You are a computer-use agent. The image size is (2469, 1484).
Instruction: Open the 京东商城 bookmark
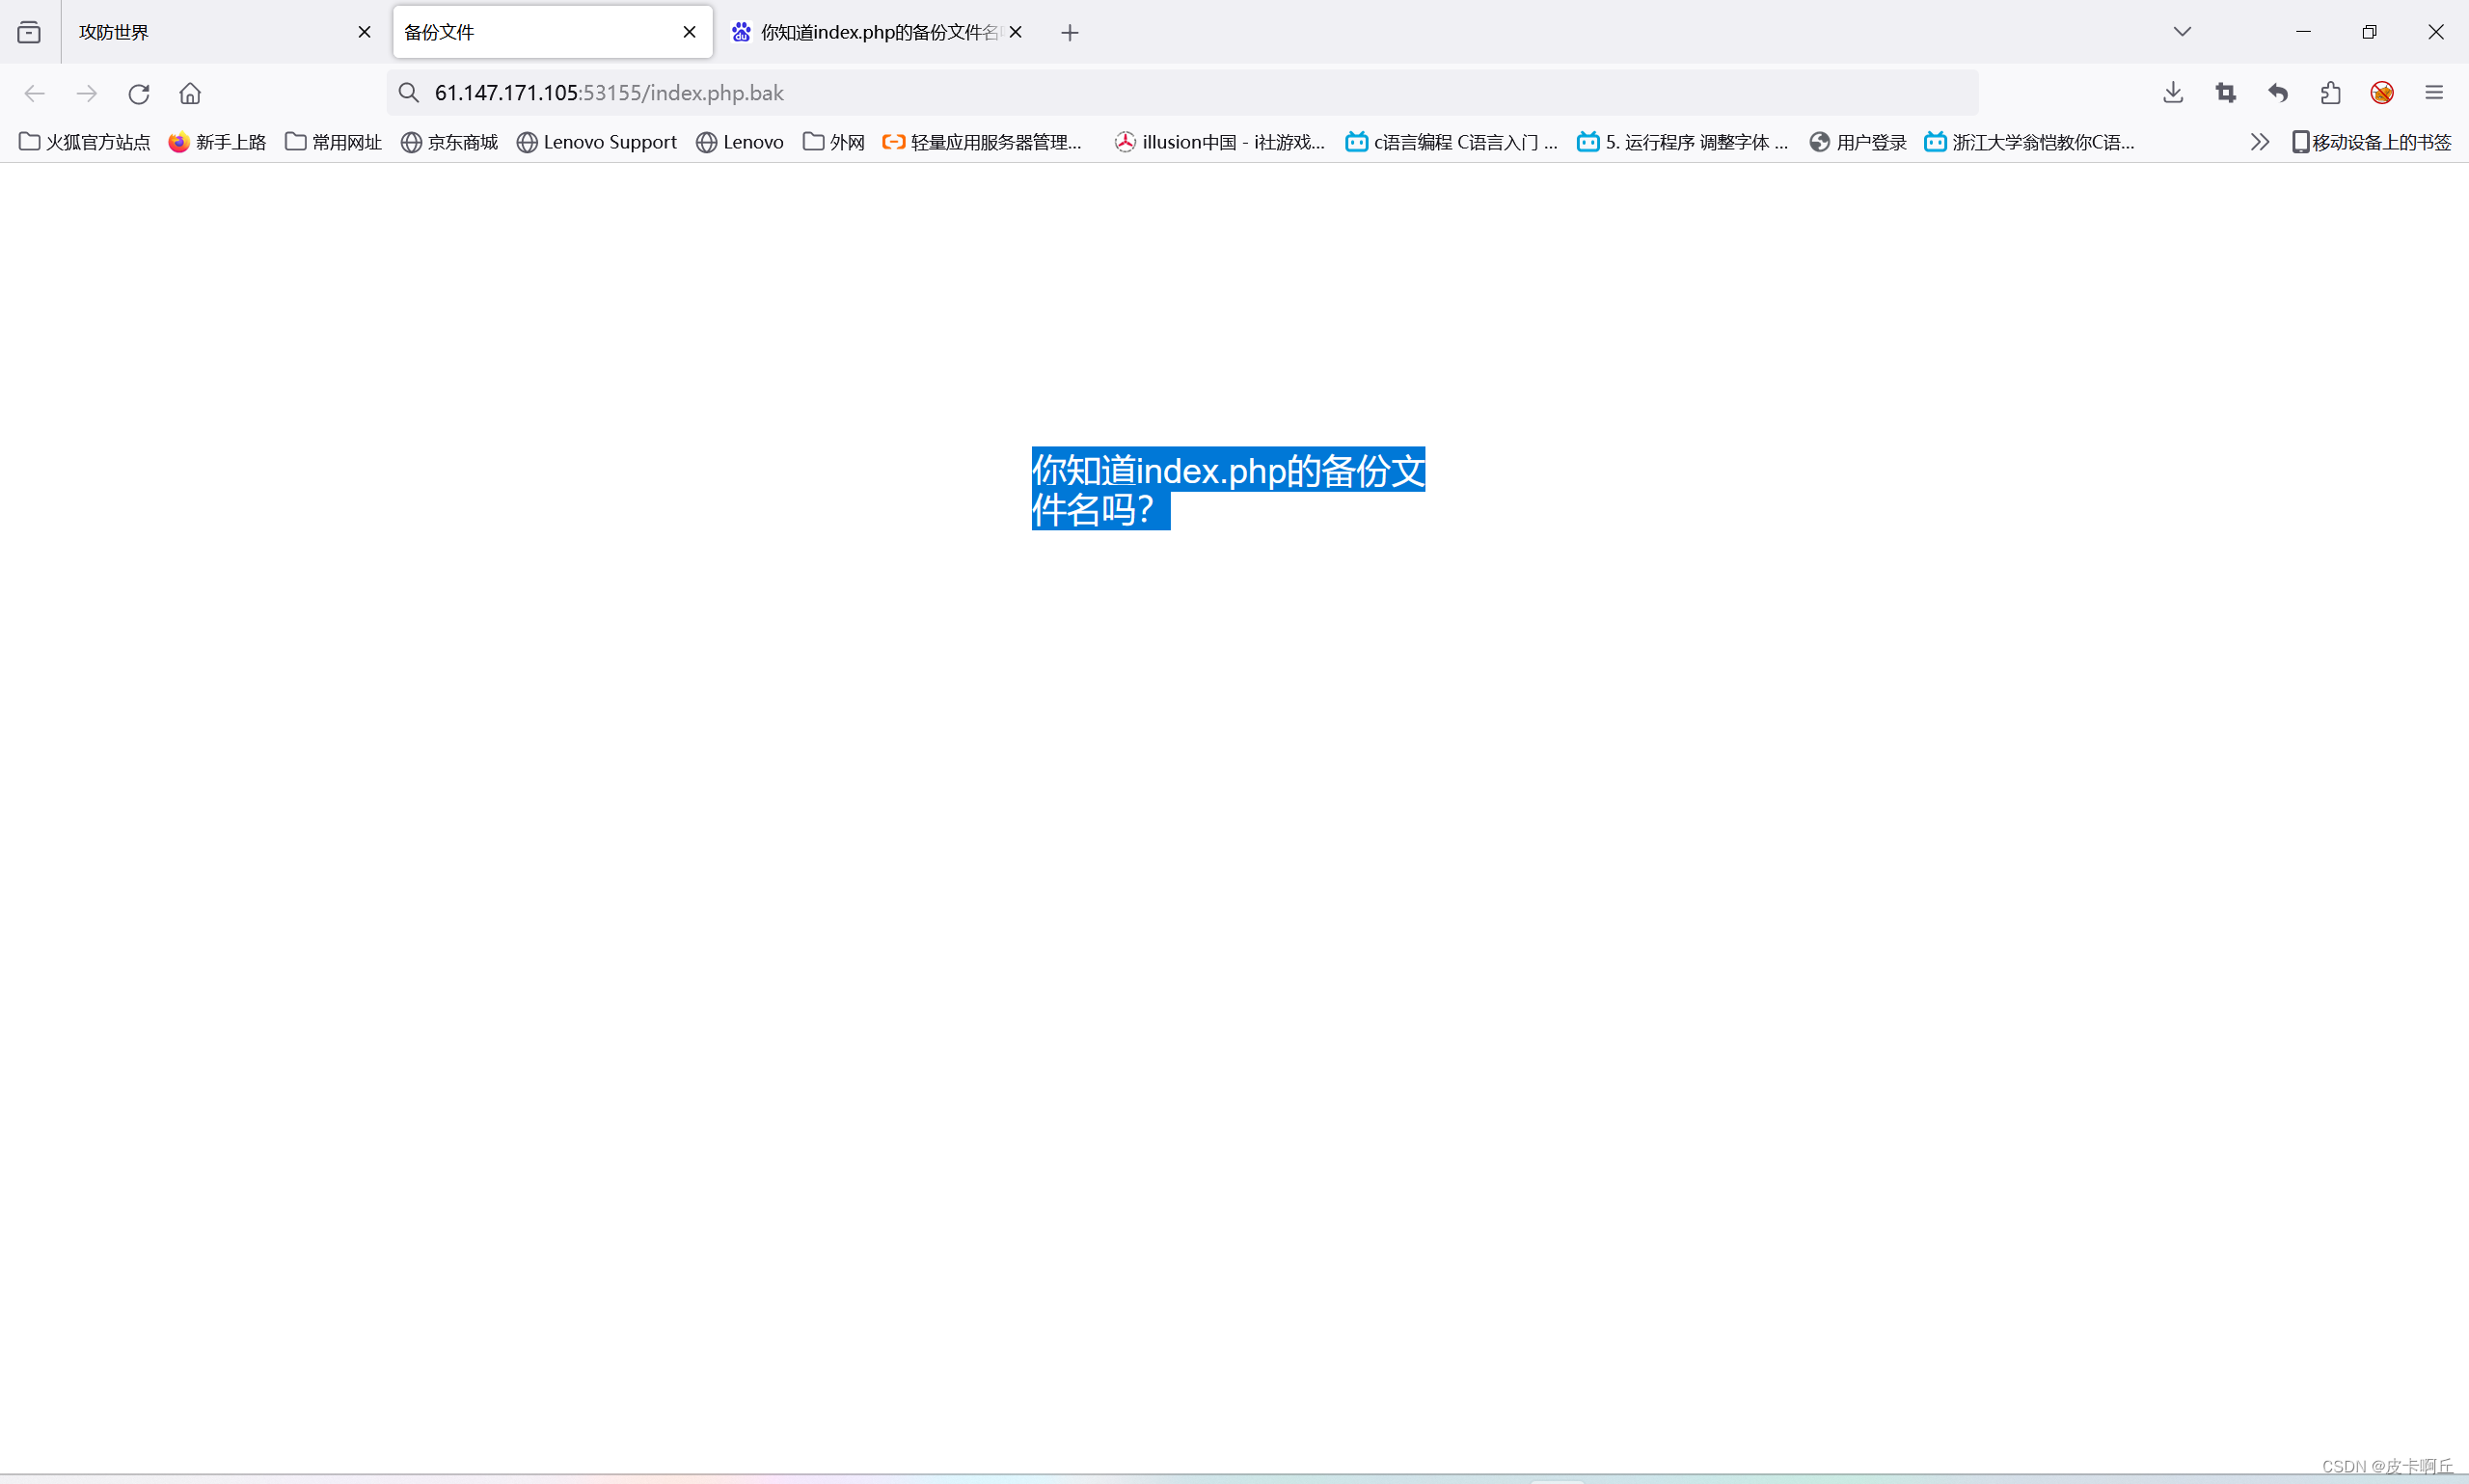[x=448, y=142]
